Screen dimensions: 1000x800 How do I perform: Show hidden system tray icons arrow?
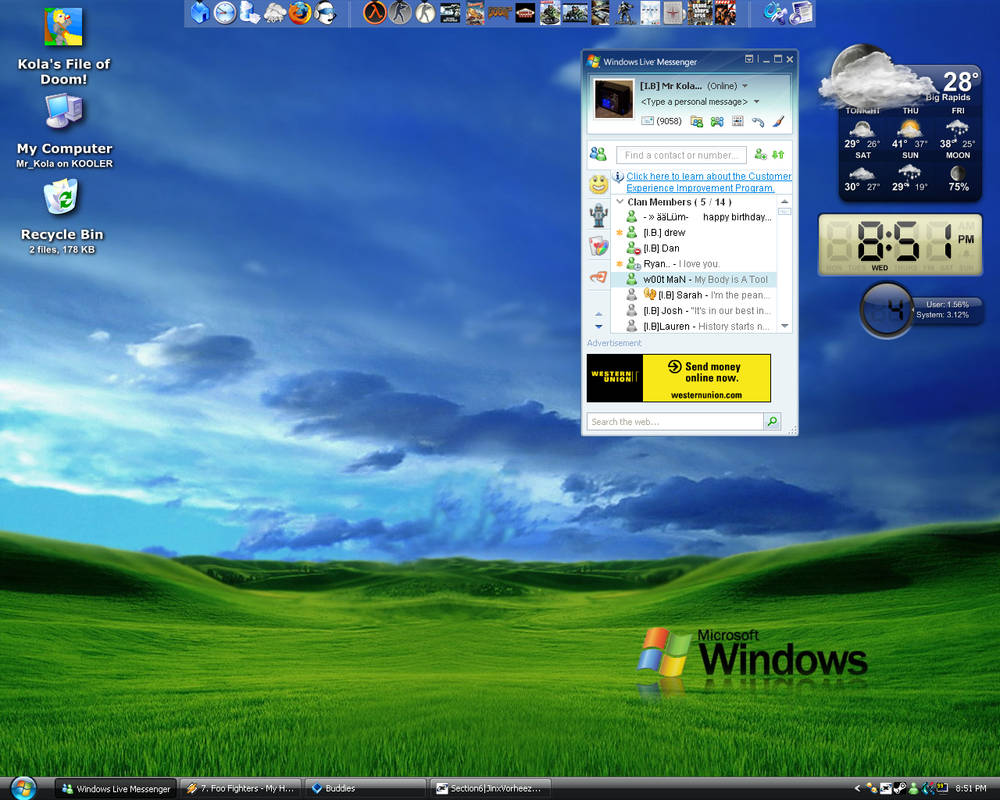[857, 789]
